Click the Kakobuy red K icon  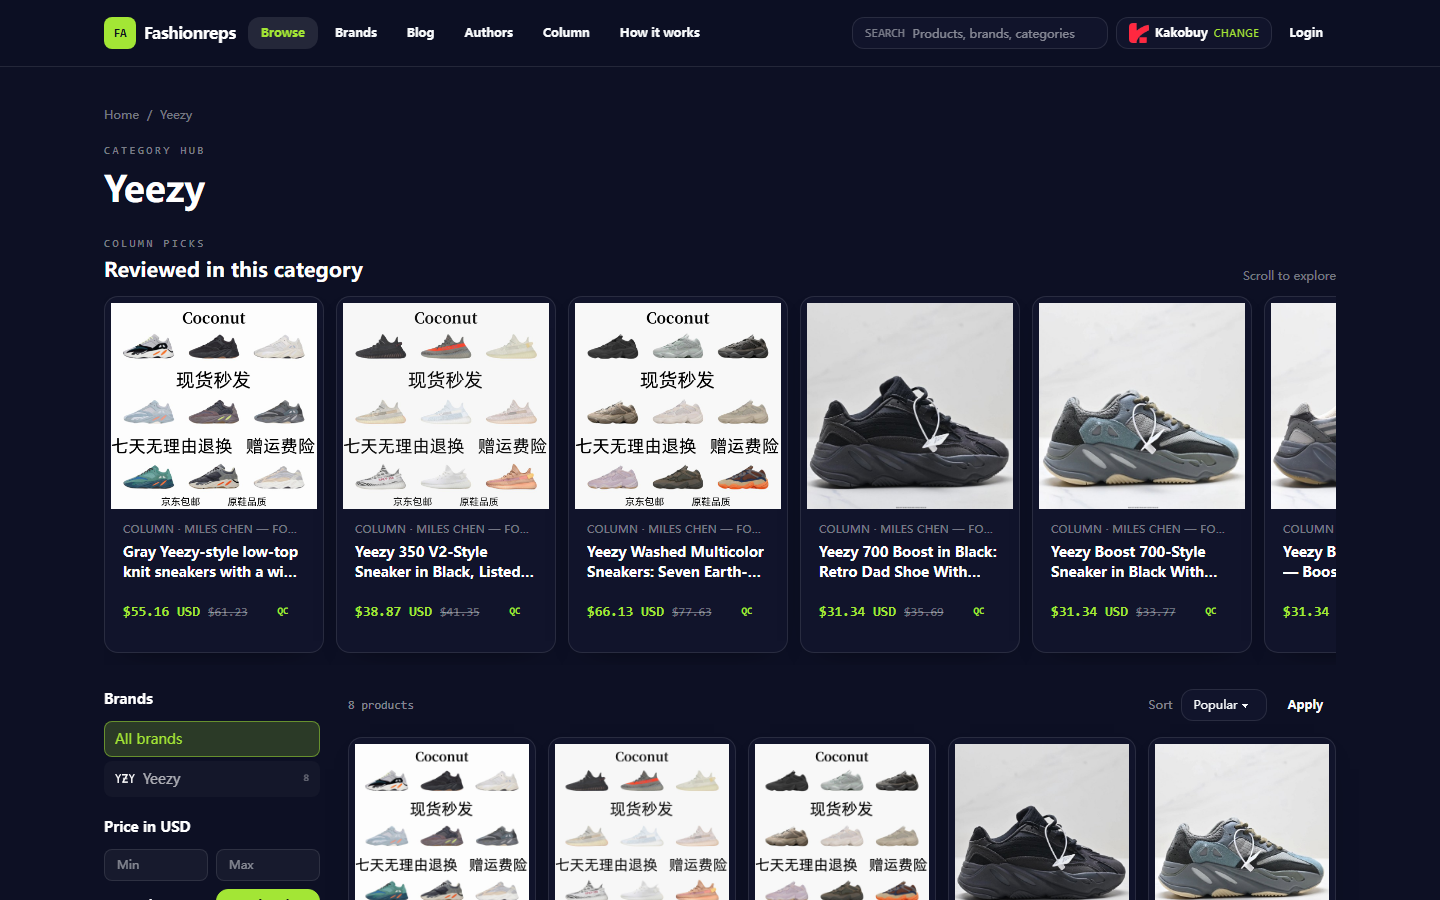1138,33
